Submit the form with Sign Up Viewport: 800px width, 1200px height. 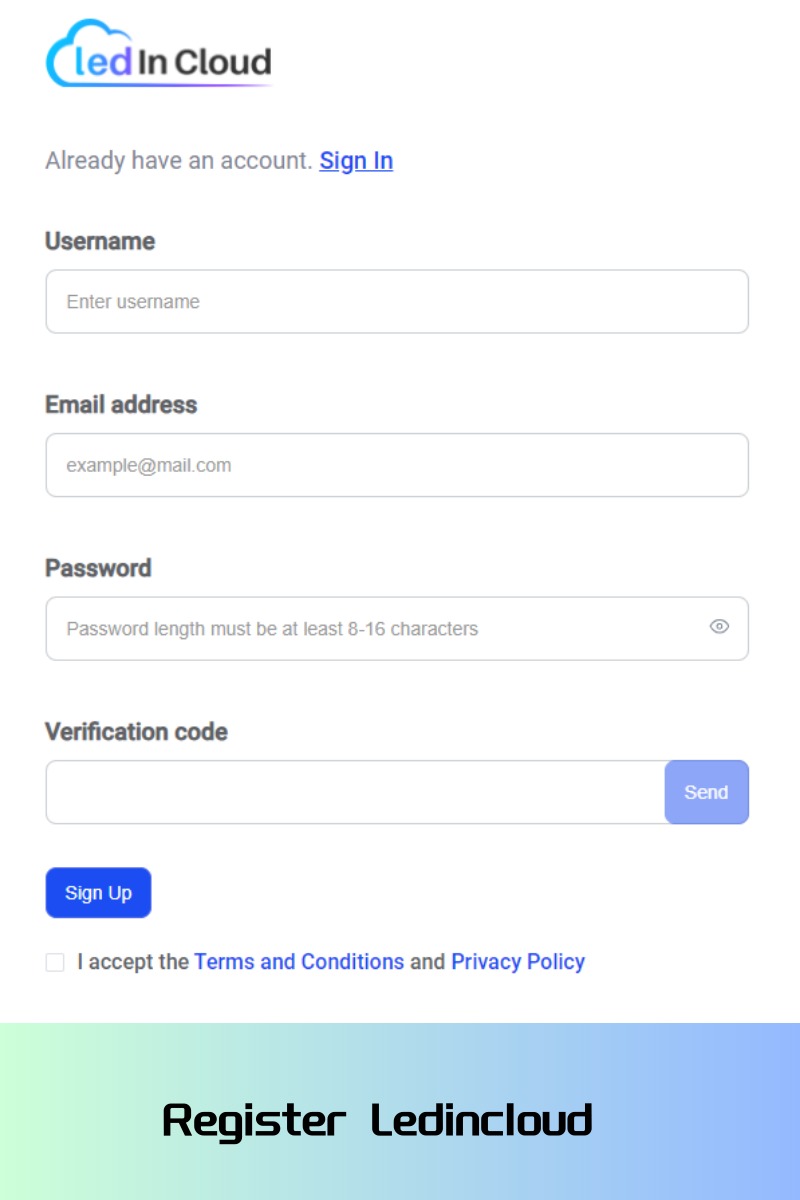coord(98,893)
